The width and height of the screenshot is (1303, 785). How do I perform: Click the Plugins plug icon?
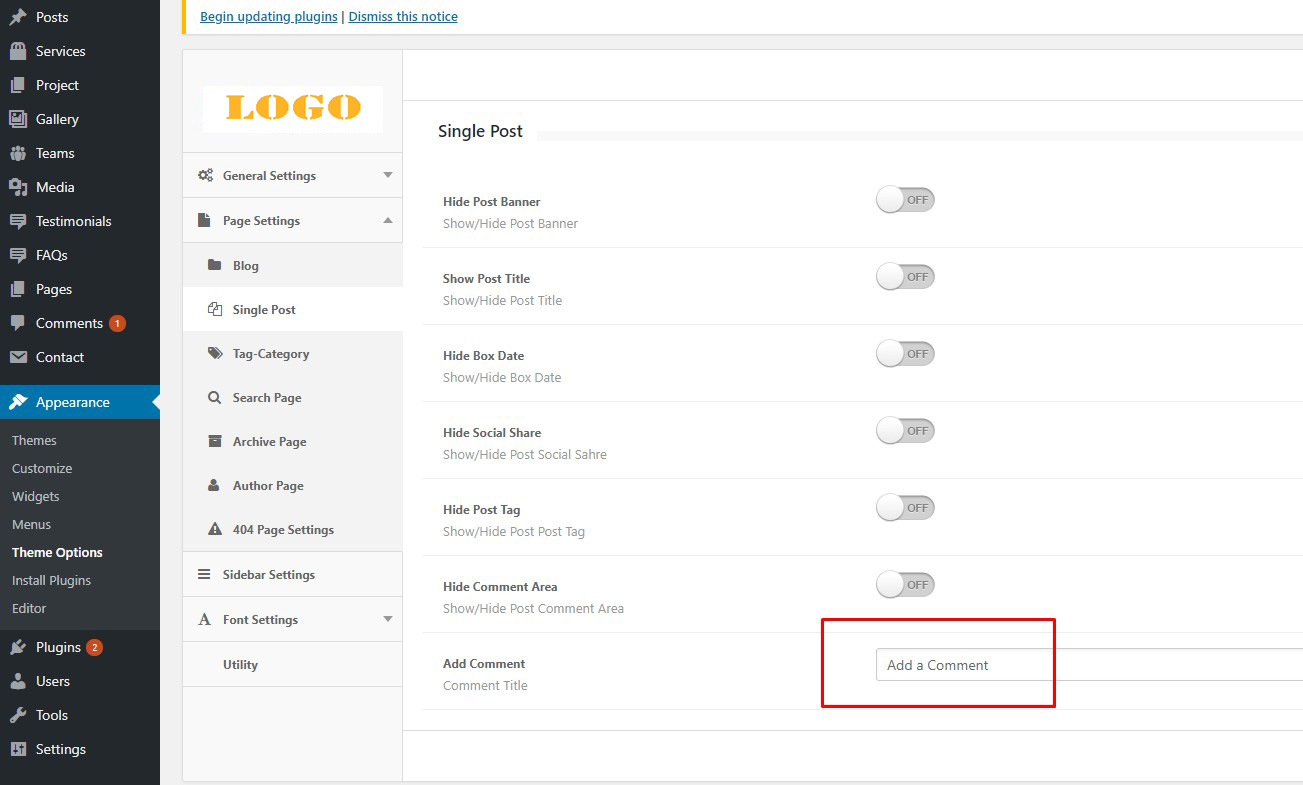18,647
